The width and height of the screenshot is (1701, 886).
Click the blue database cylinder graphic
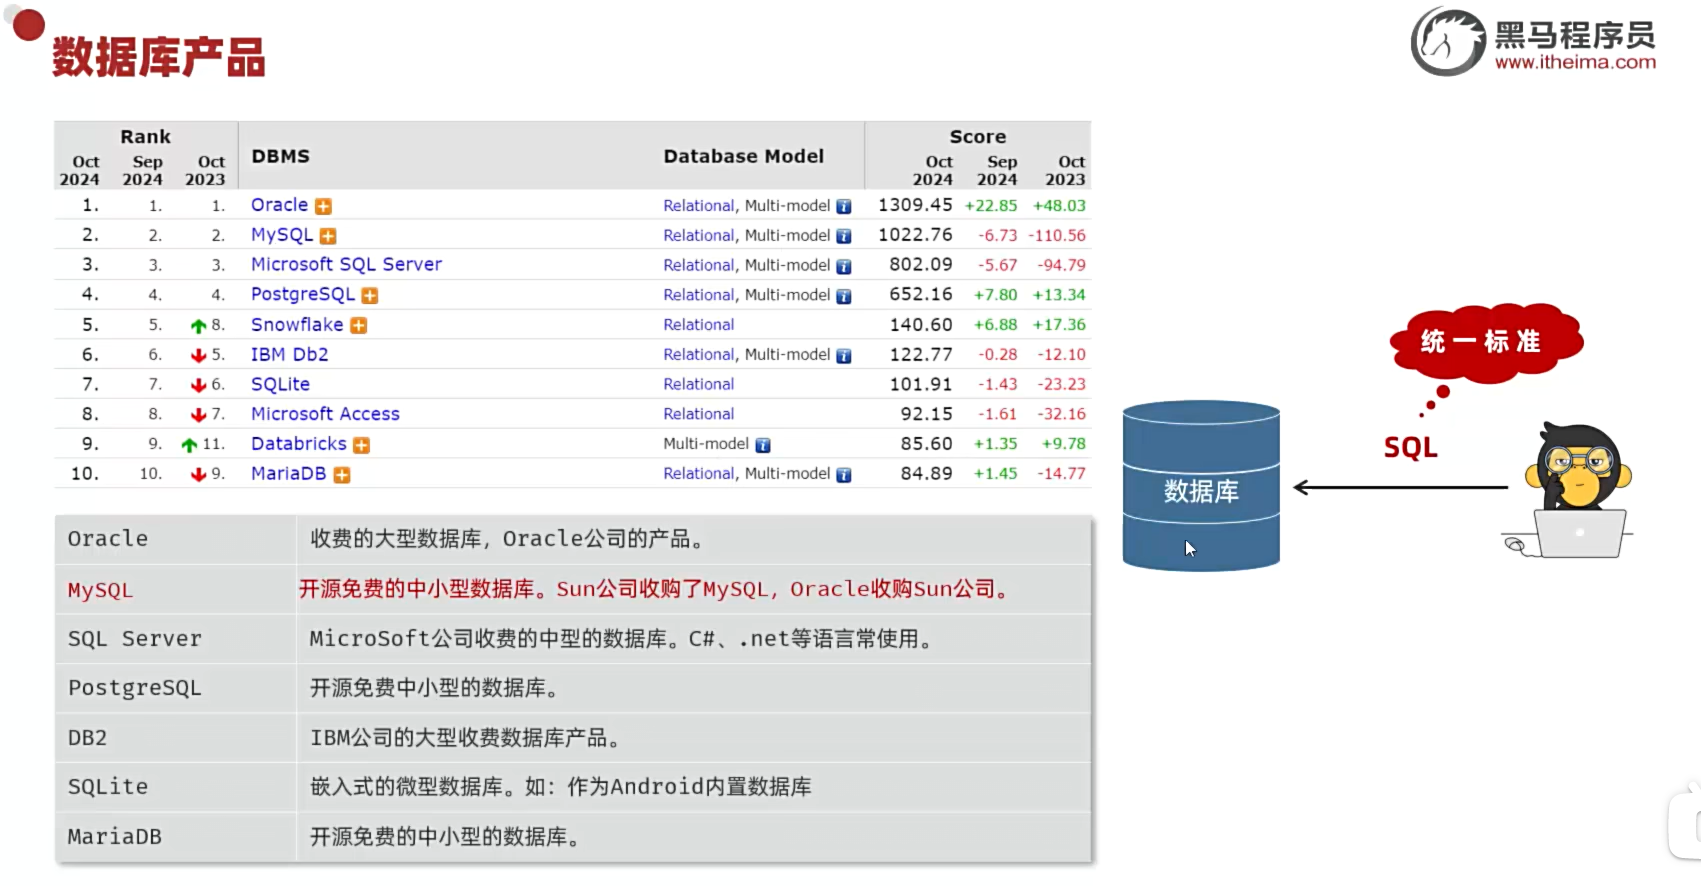click(x=1201, y=486)
